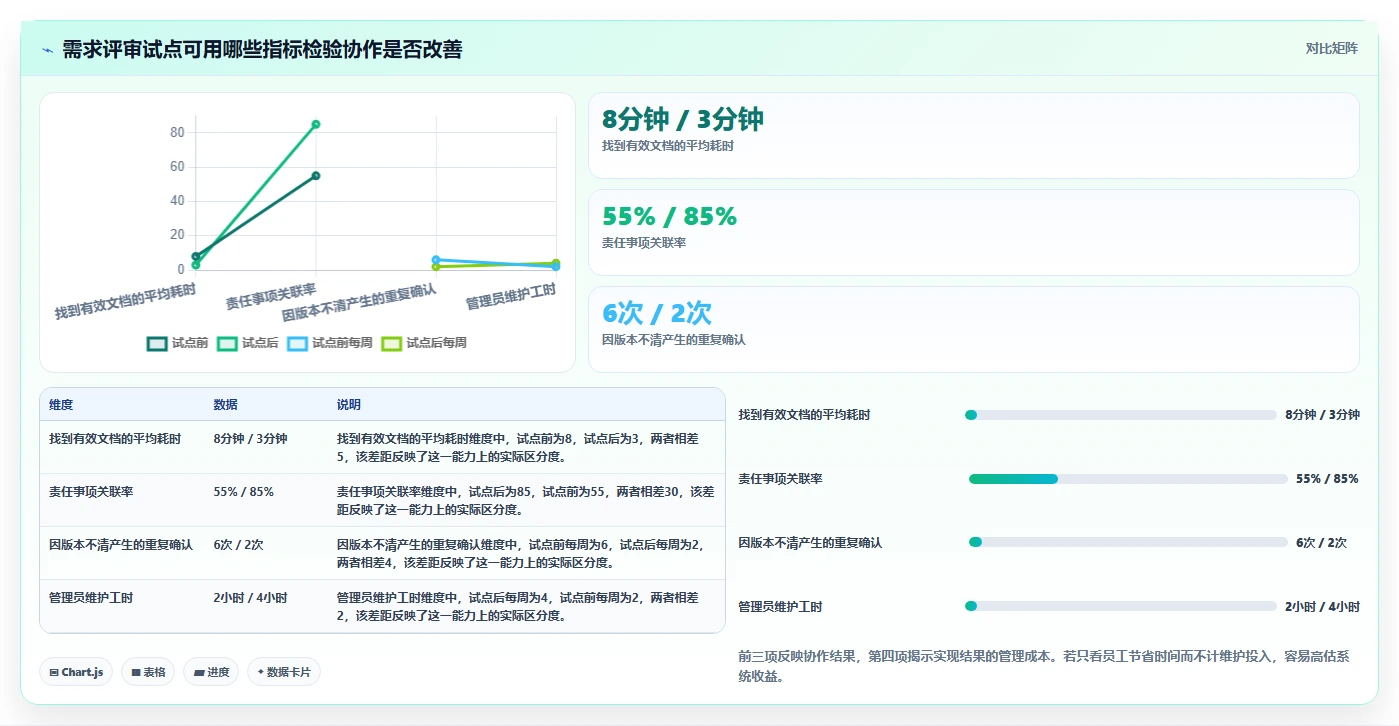
Task: Click the 维度 column header
Action: click(x=61, y=405)
